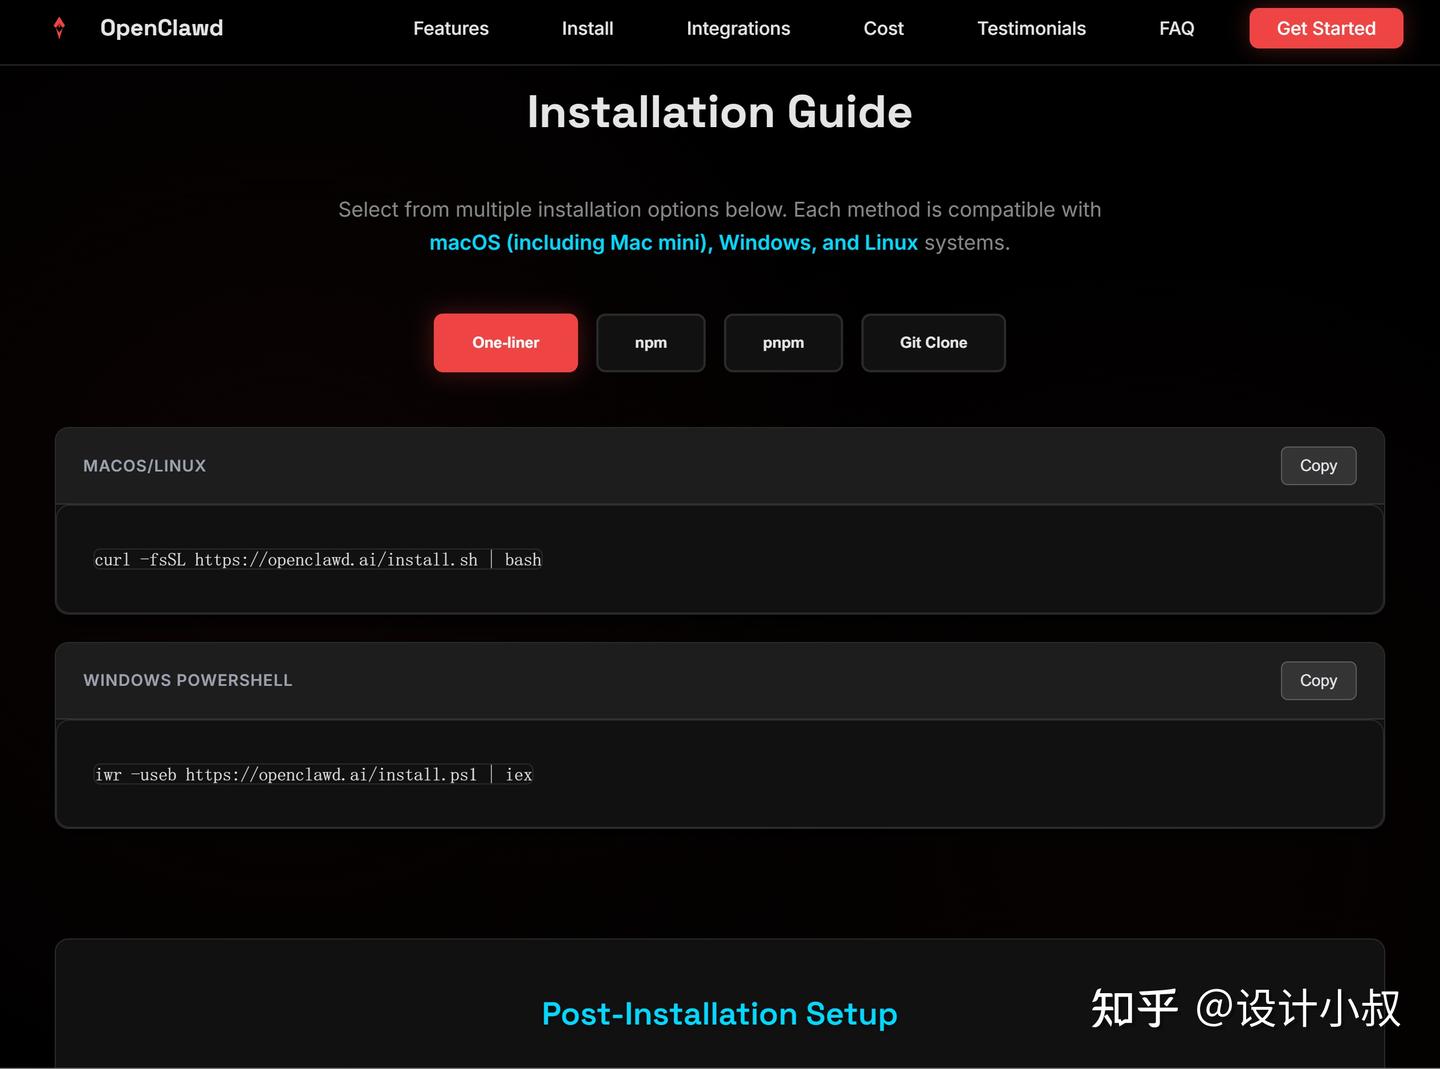This screenshot has height=1069, width=1440.
Task: Switch to the pnpm install tab
Action: 783,343
